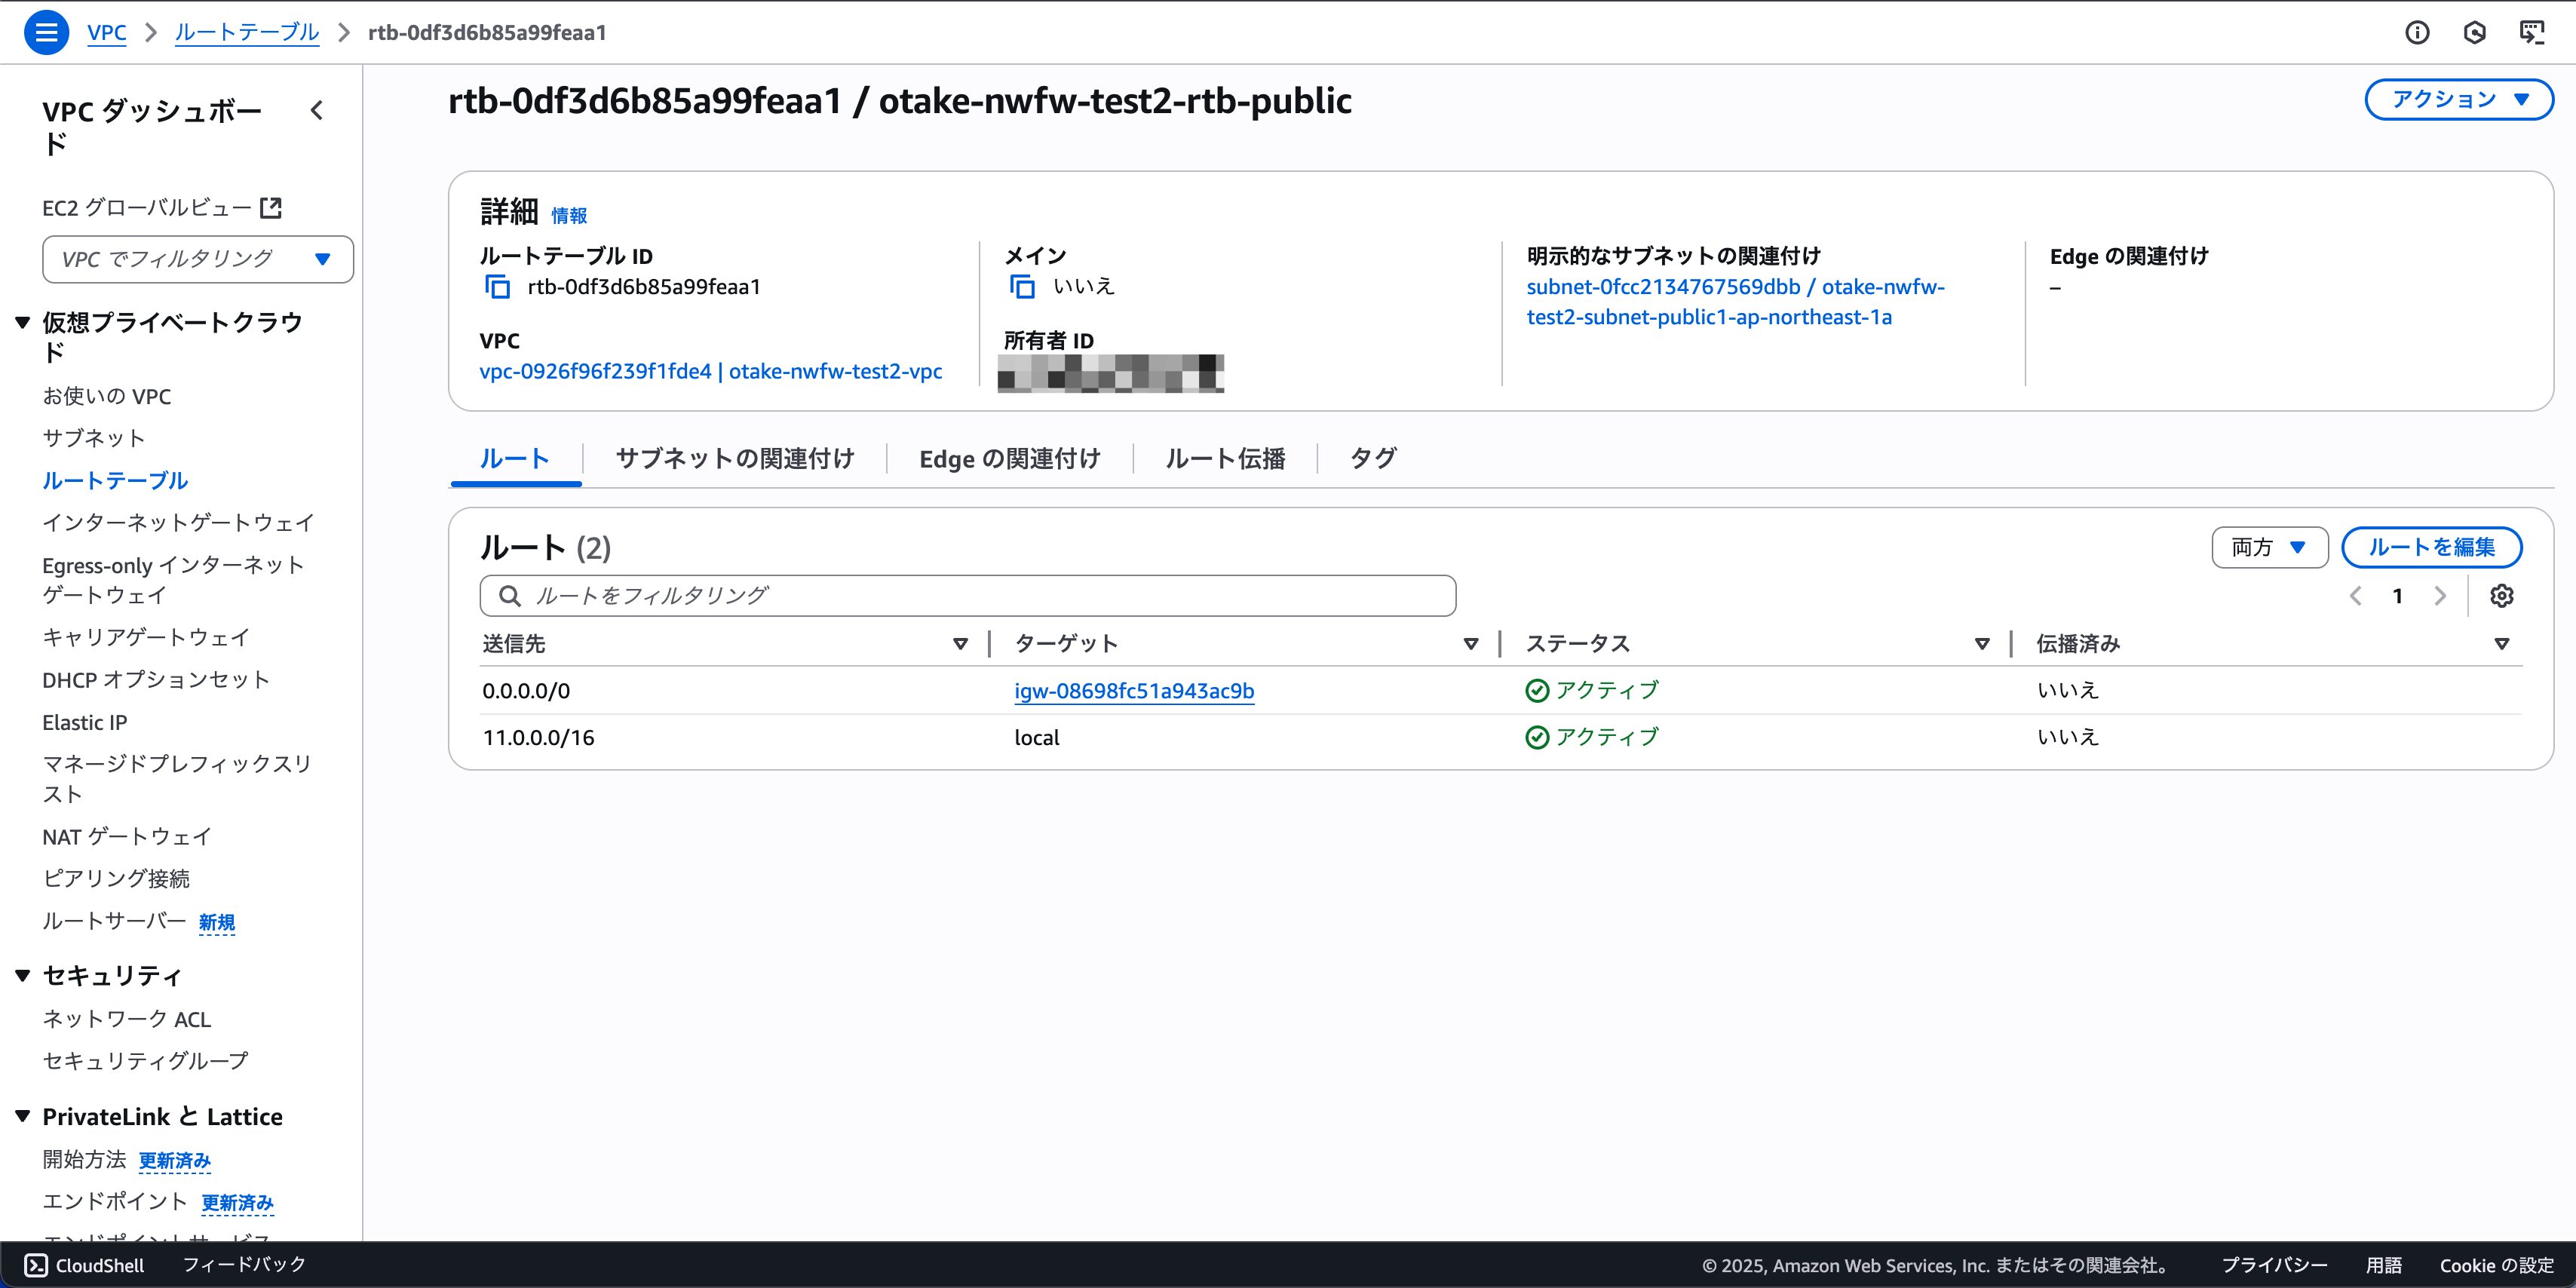Viewport: 2576px width, 1288px height.
Task: Click ルートテーブル breadcrumb link
Action: 247,32
